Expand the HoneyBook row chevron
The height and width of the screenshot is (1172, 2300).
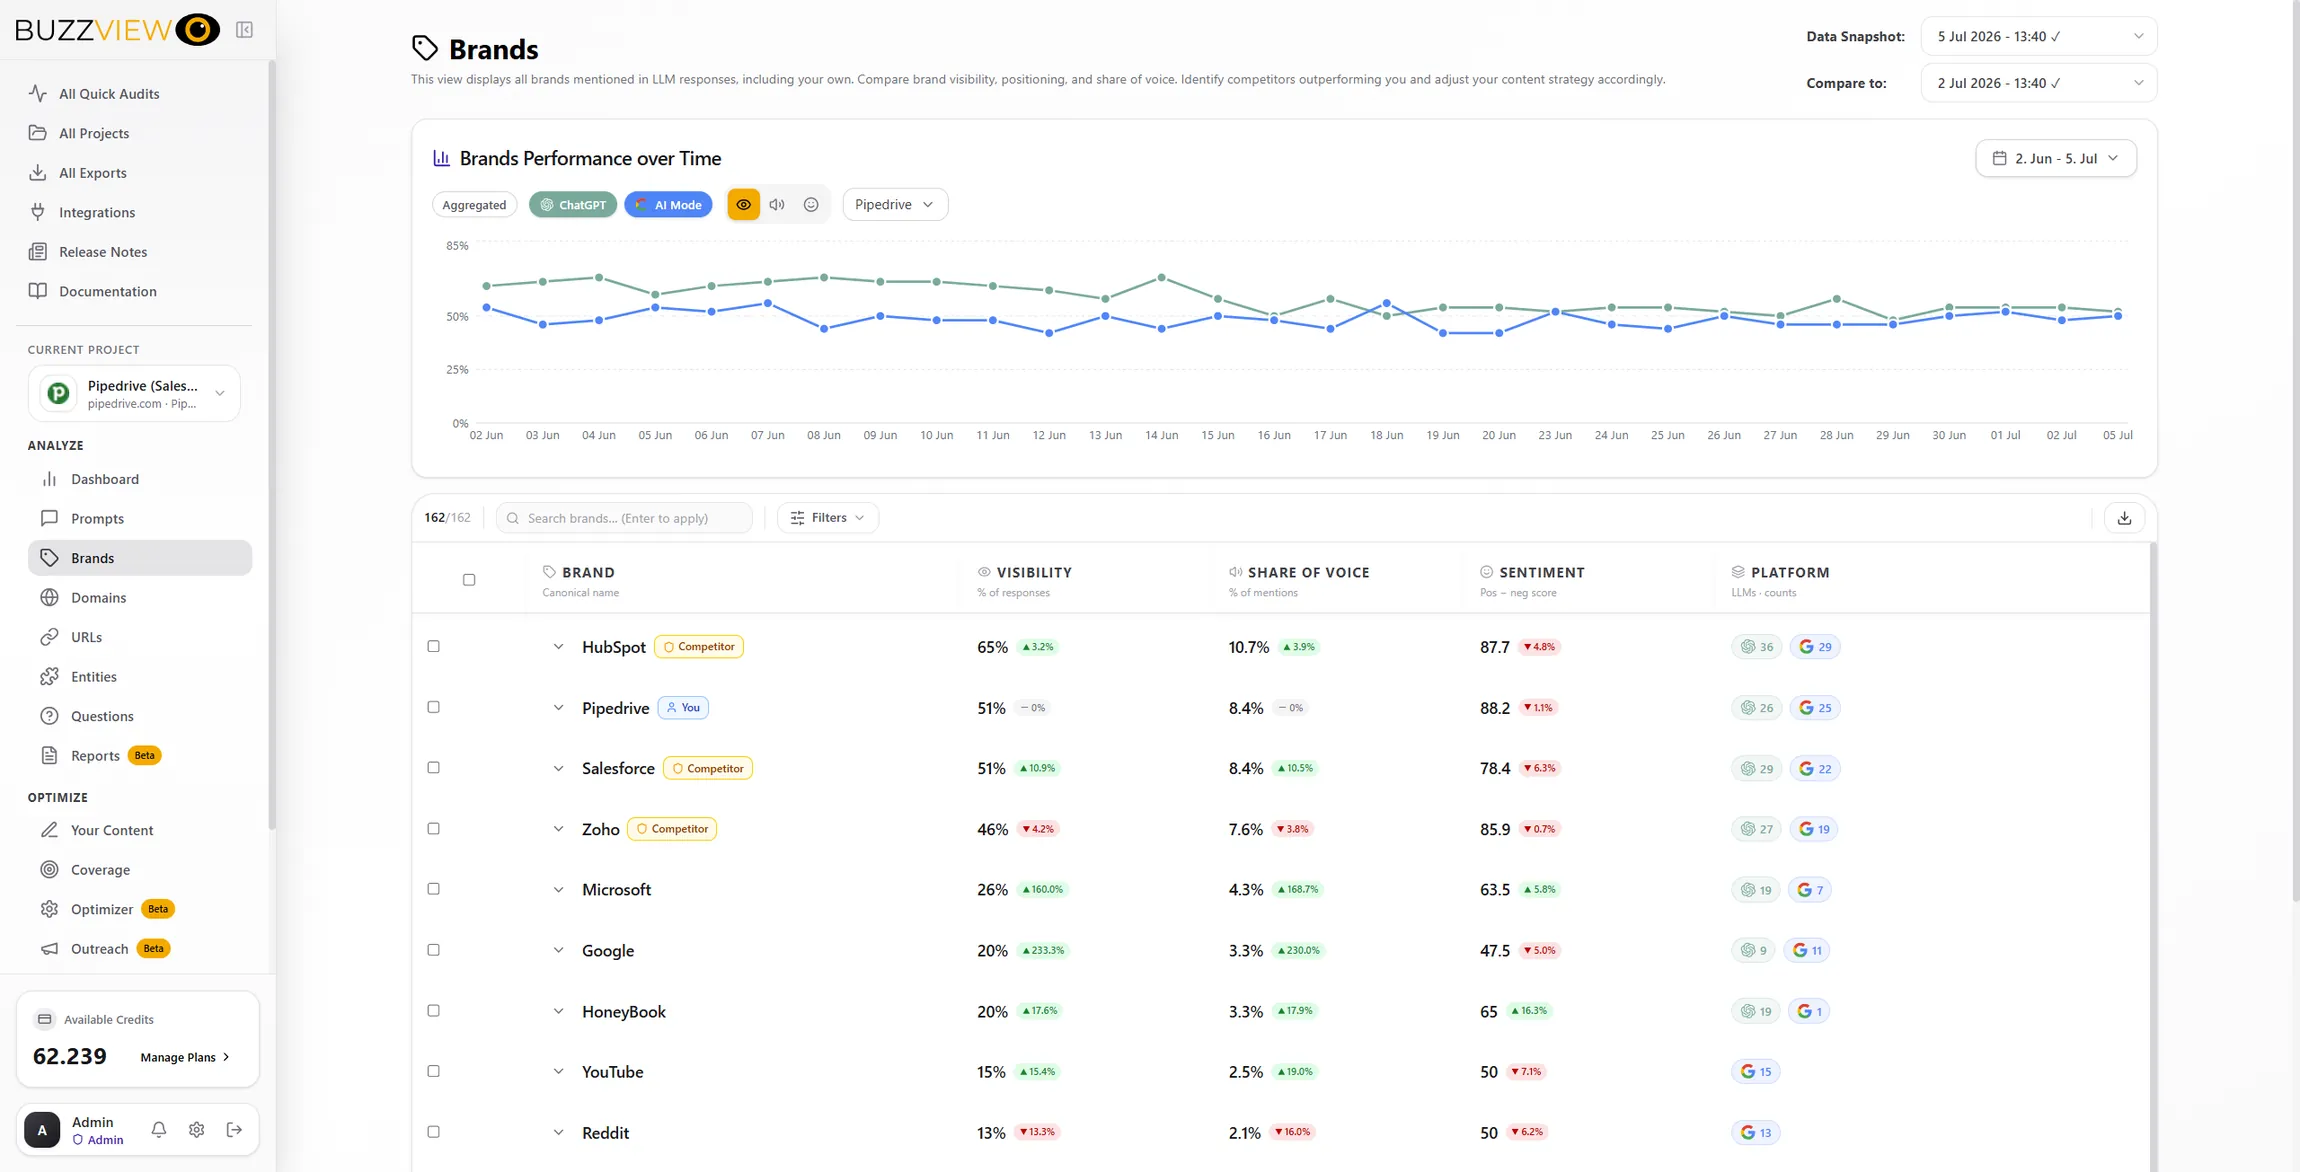[x=558, y=1011]
